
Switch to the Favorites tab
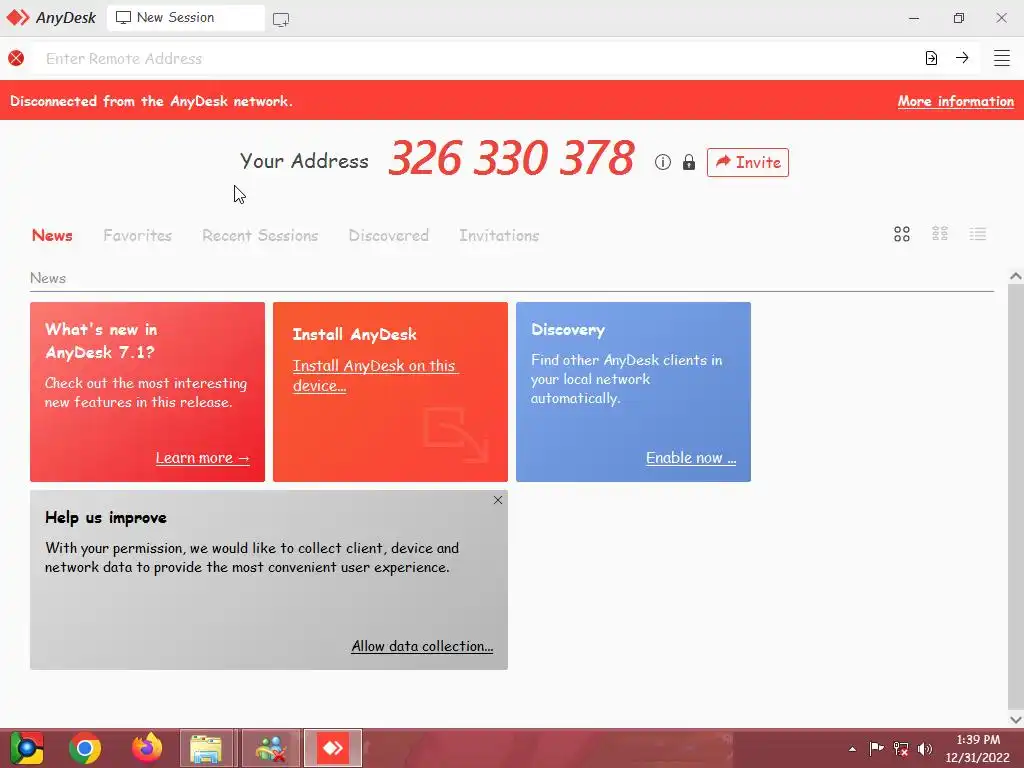click(137, 235)
